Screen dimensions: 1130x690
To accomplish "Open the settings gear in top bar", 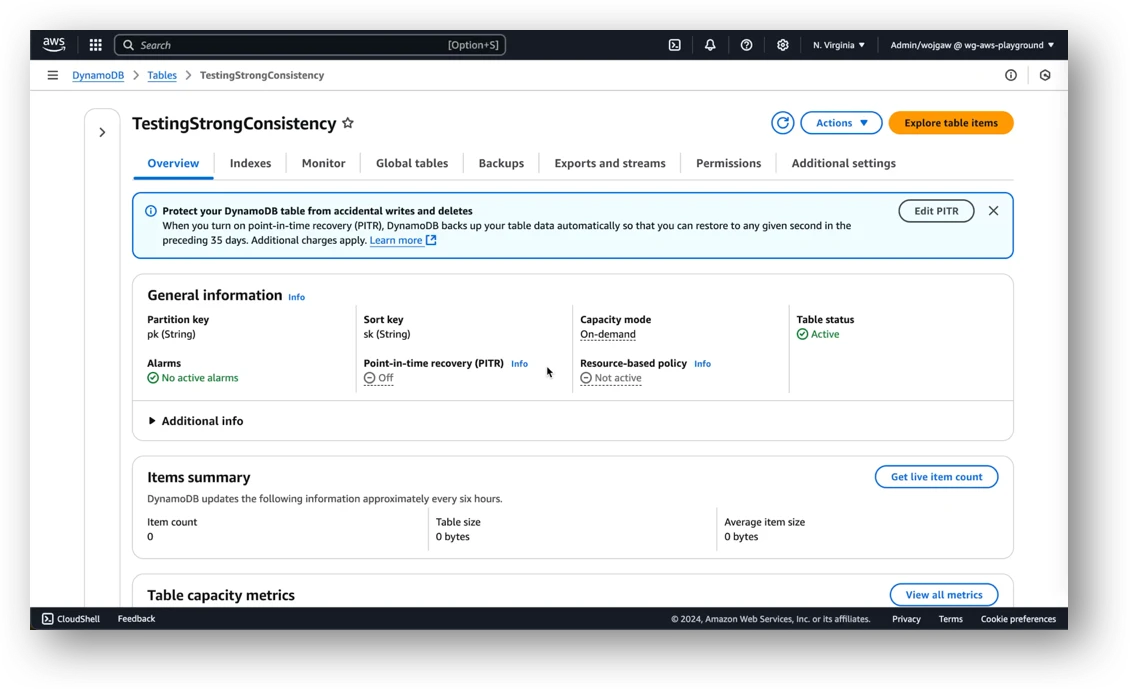I will [783, 45].
